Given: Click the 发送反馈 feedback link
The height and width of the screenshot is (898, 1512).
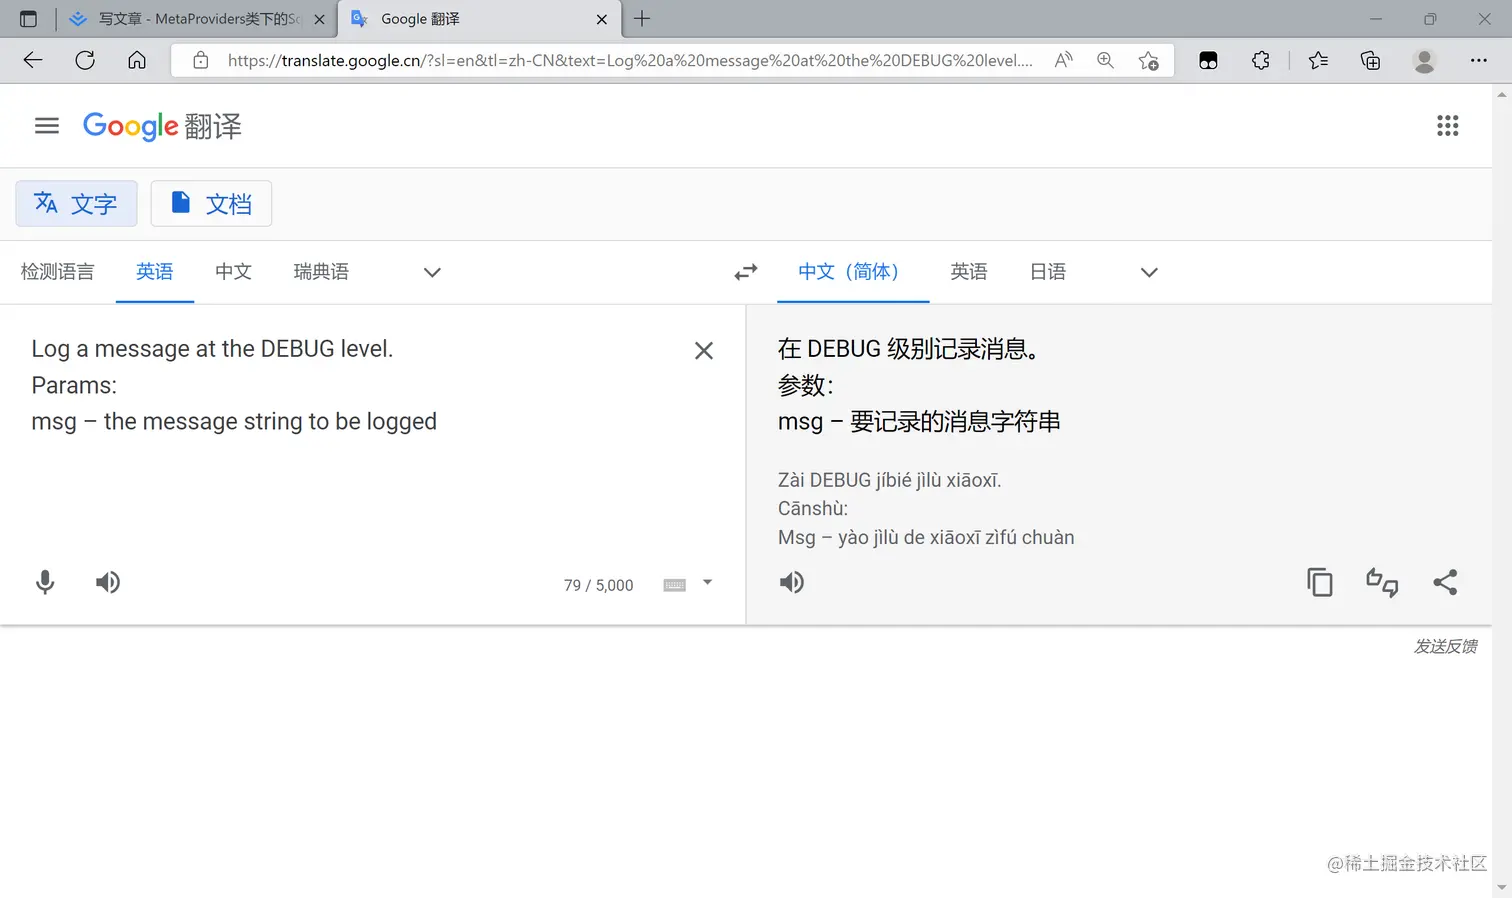Looking at the screenshot, I should point(1445,646).
